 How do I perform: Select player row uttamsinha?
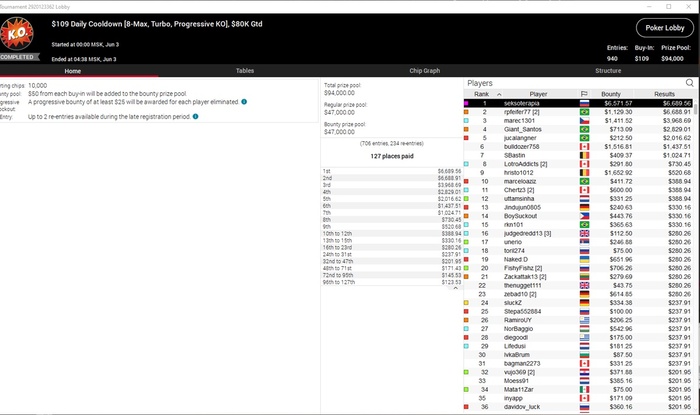578,199
